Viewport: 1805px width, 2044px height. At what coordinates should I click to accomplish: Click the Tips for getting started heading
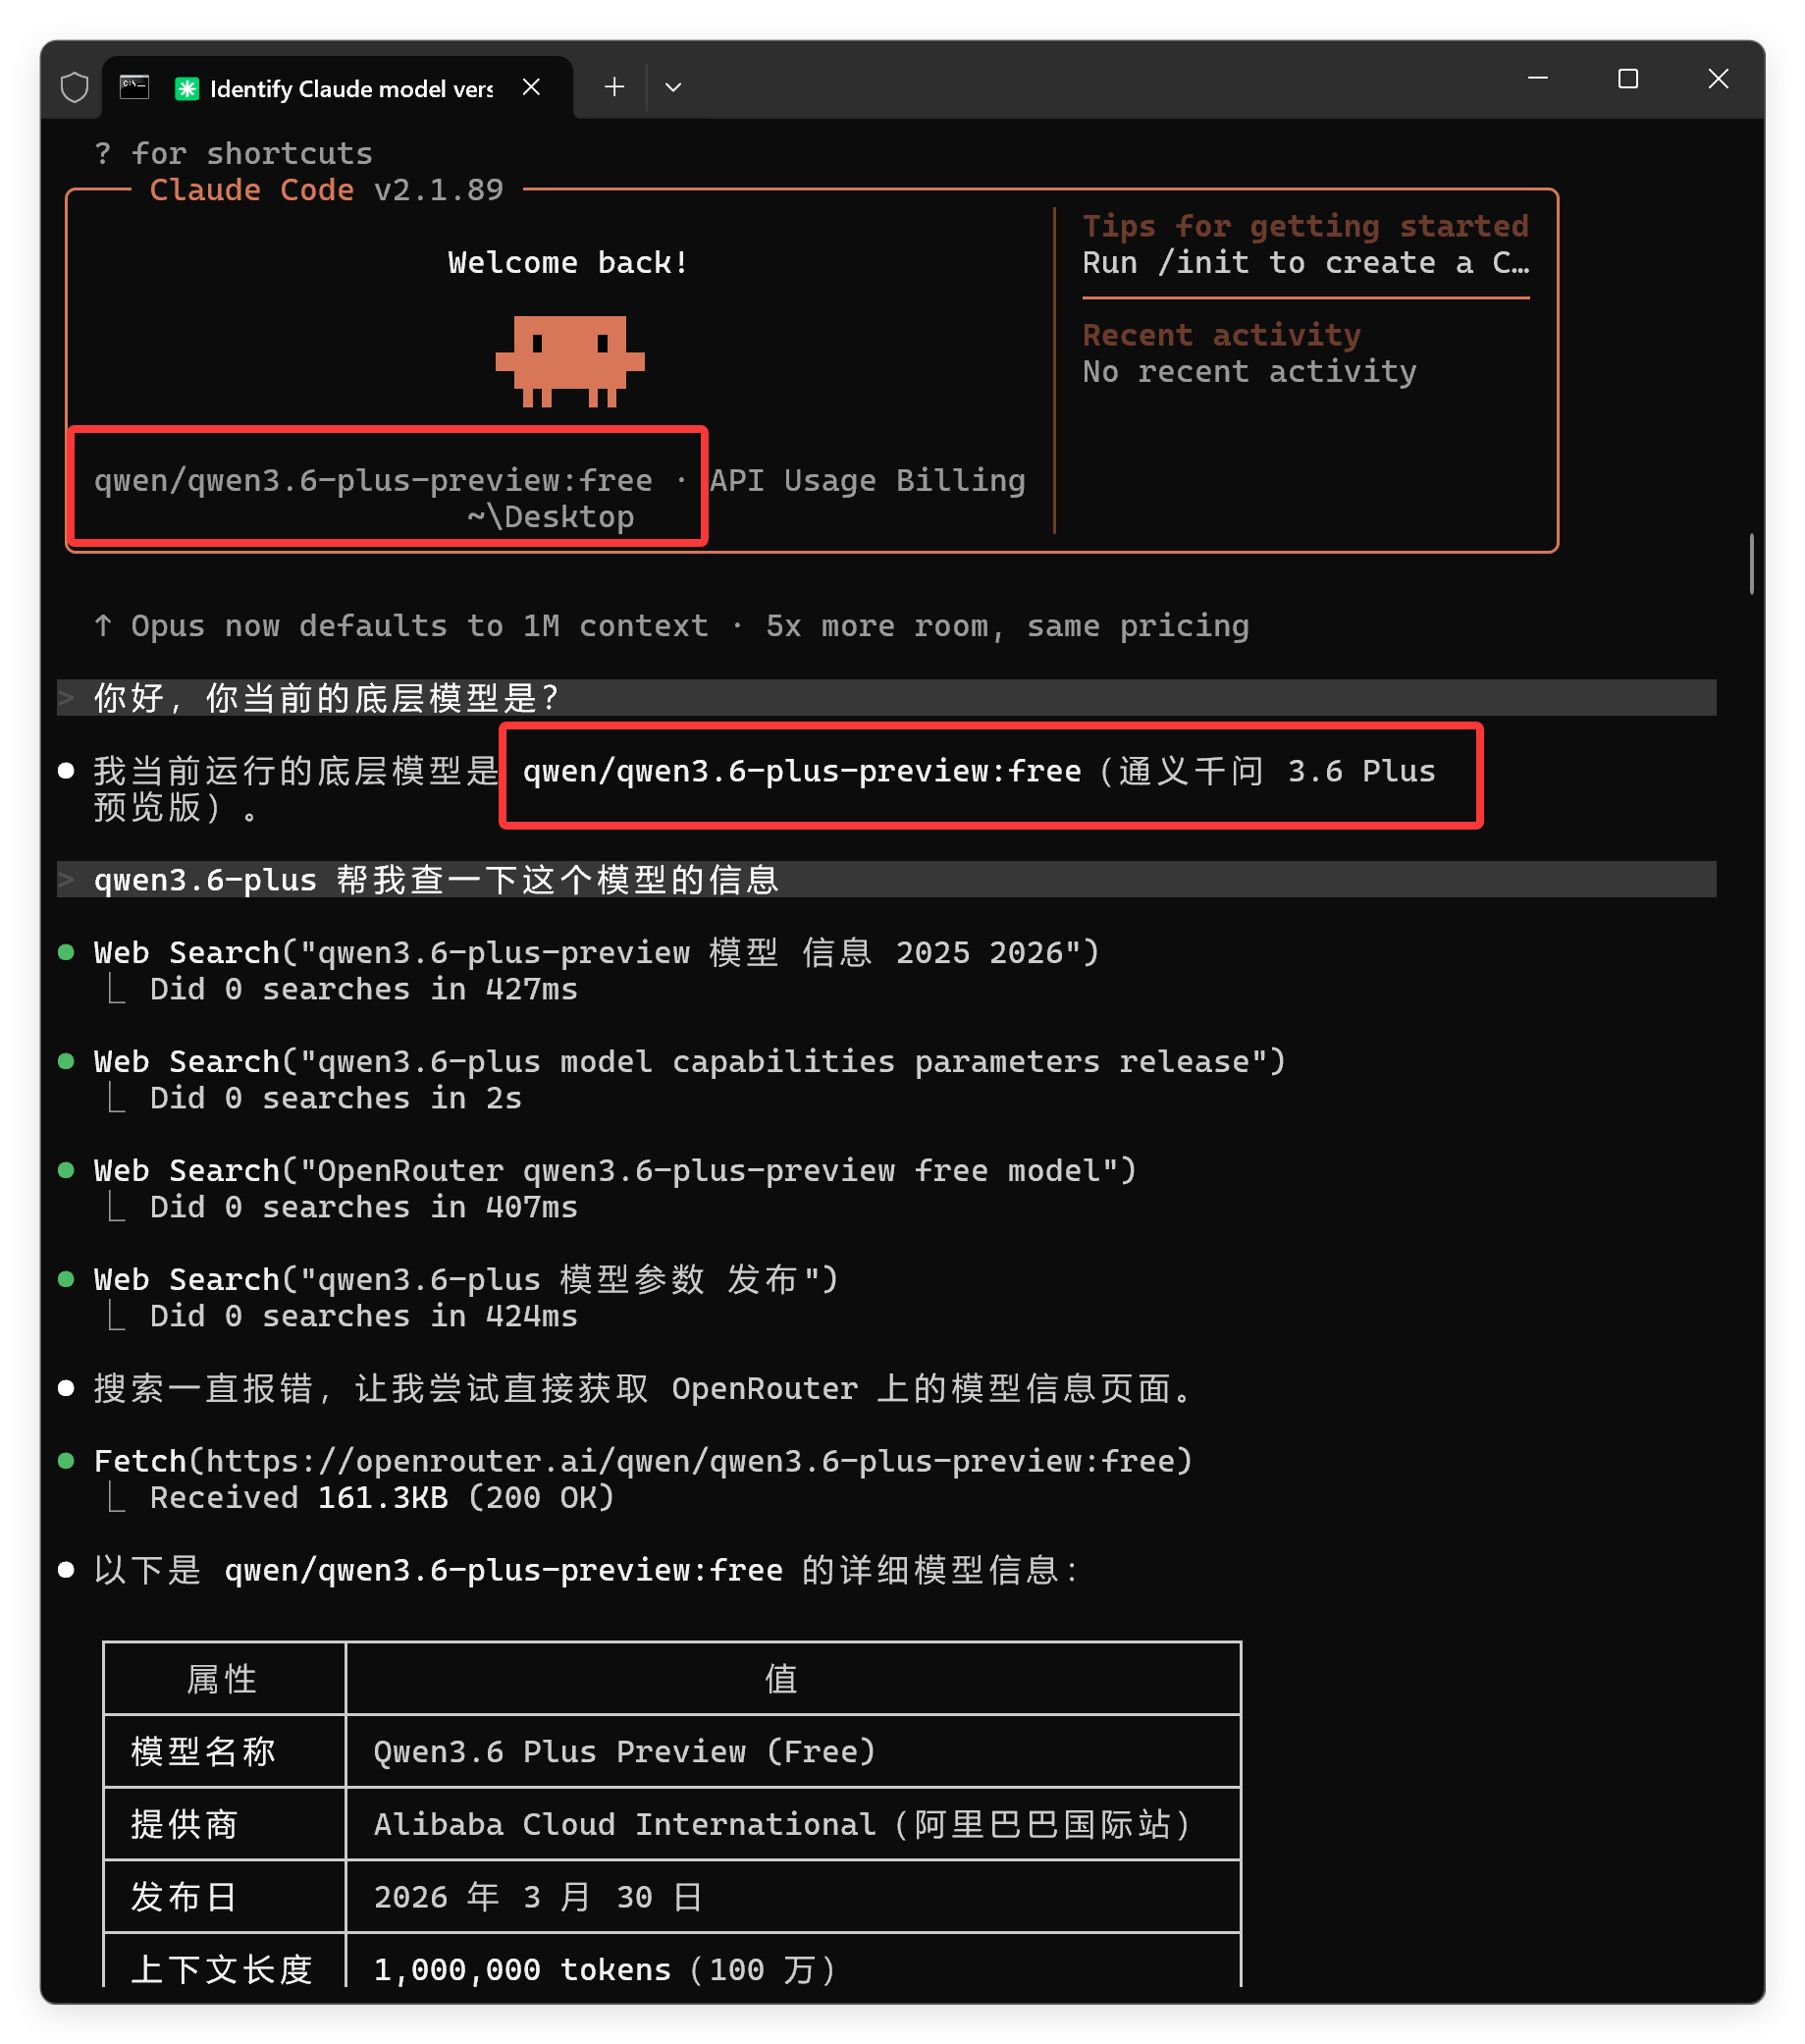[1305, 226]
